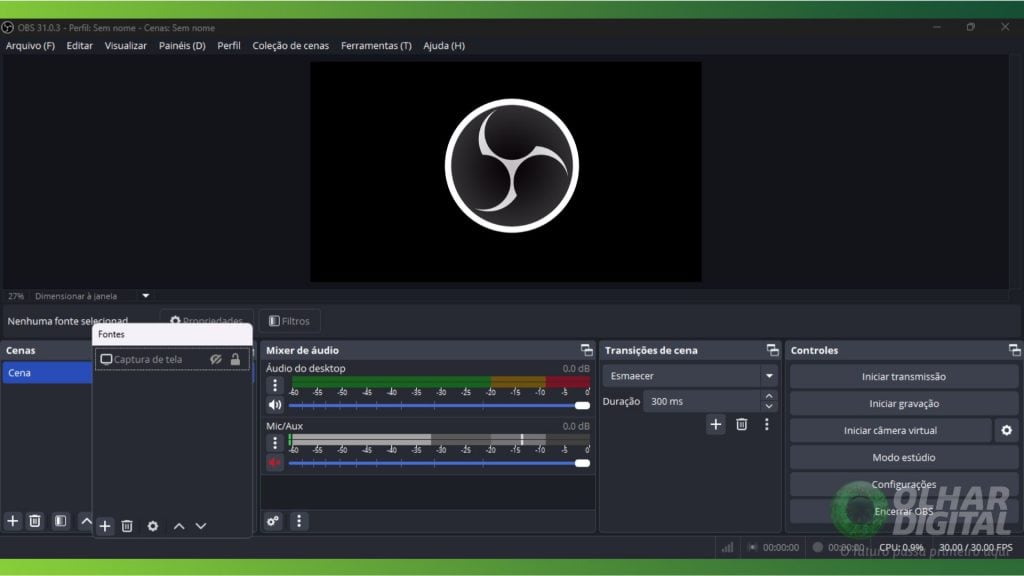This screenshot has height=576, width=1024.
Task: Toggle the lock on Captura de tela
Action: click(x=235, y=359)
